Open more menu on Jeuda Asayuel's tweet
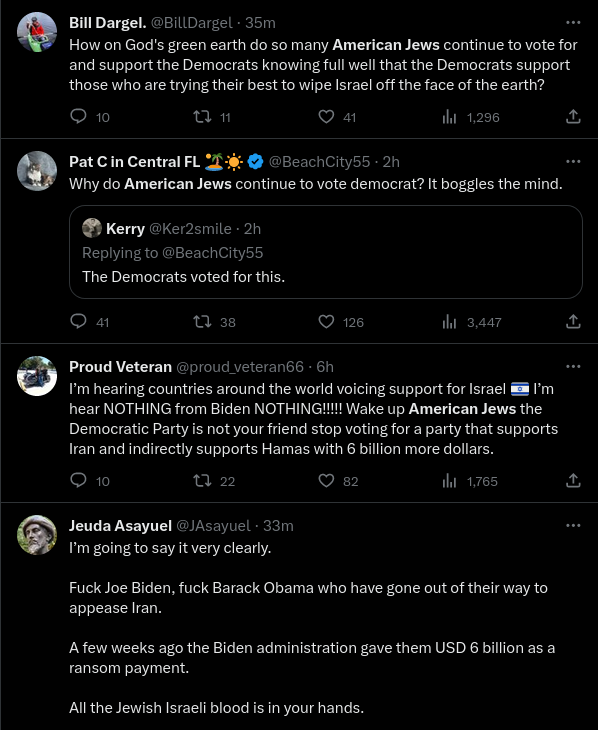Image resolution: width=598 pixels, height=730 pixels. click(573, 526)
